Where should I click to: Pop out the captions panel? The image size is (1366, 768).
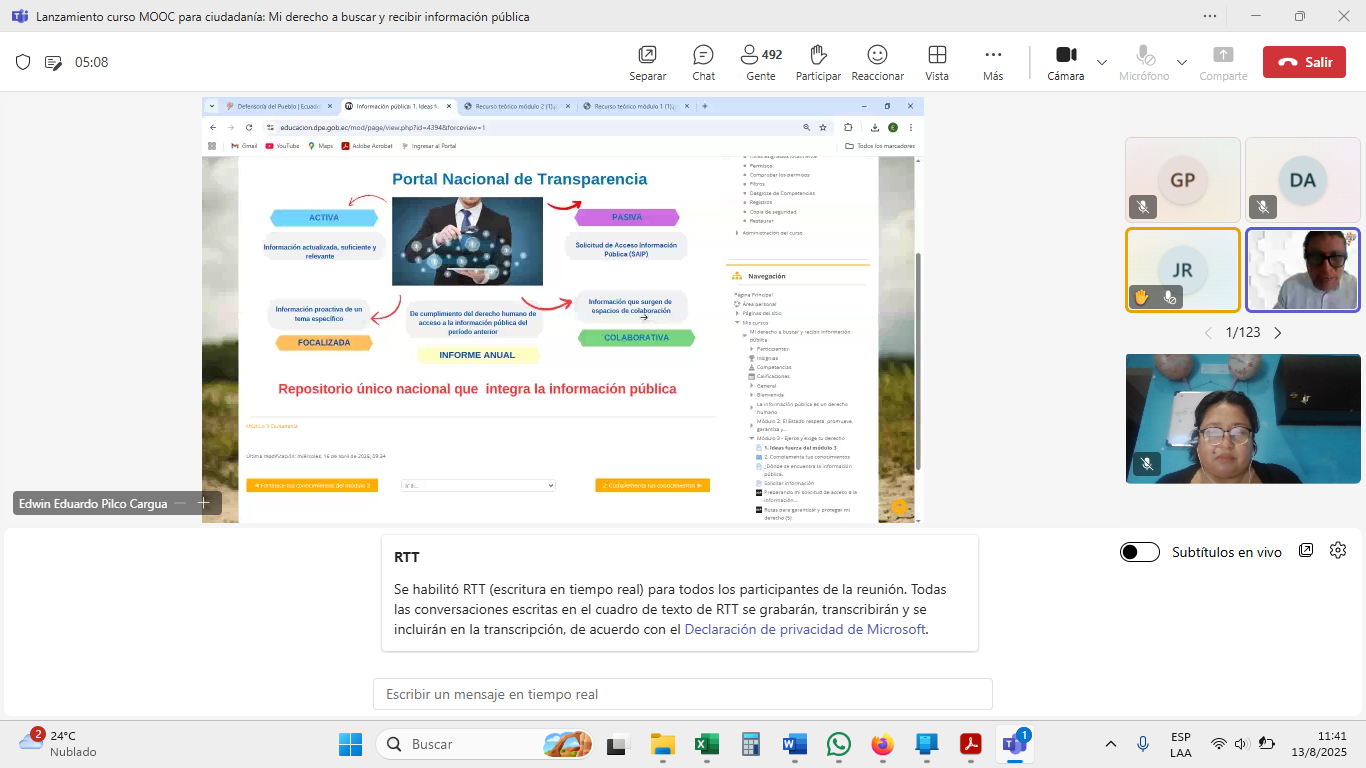click(x=1306, y=551)
